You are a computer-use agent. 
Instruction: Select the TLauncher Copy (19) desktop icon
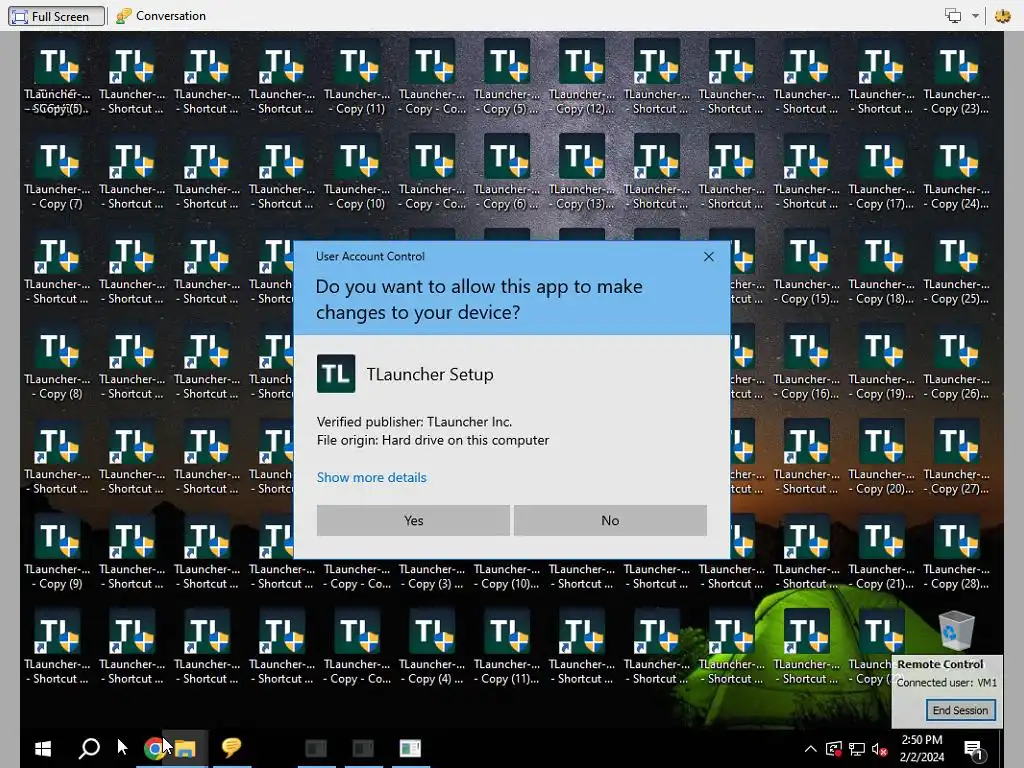(882, 363)
